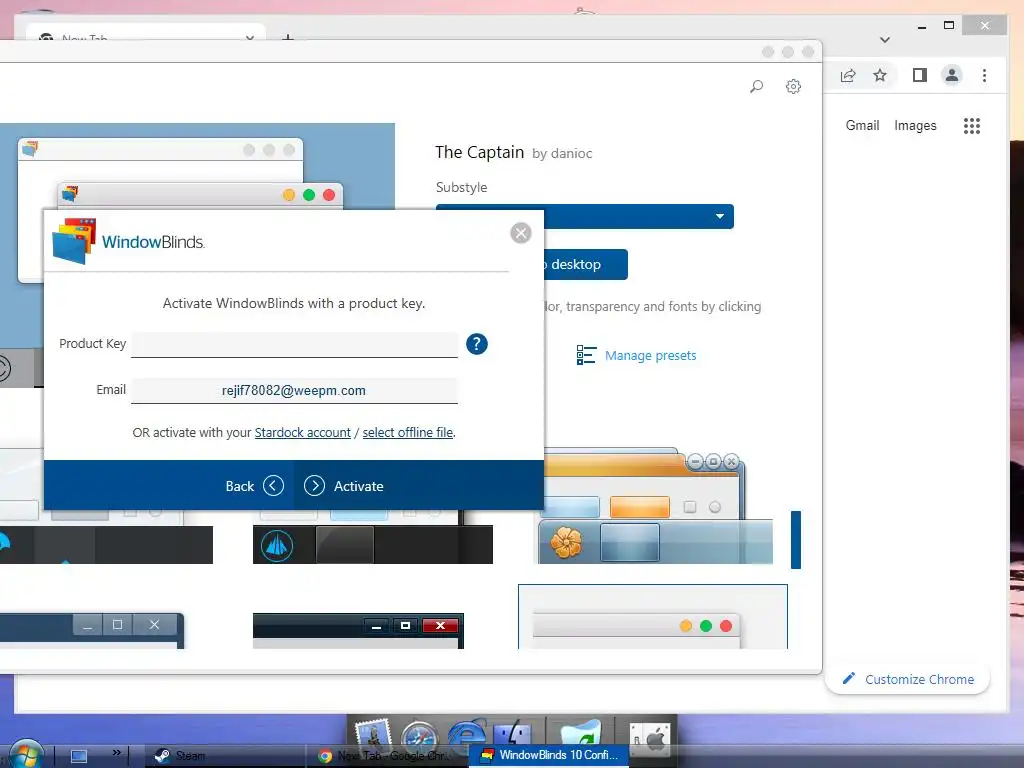Select the dark skin with sailboat icon
Viewport: 1024px width, 768px height.
373,537
